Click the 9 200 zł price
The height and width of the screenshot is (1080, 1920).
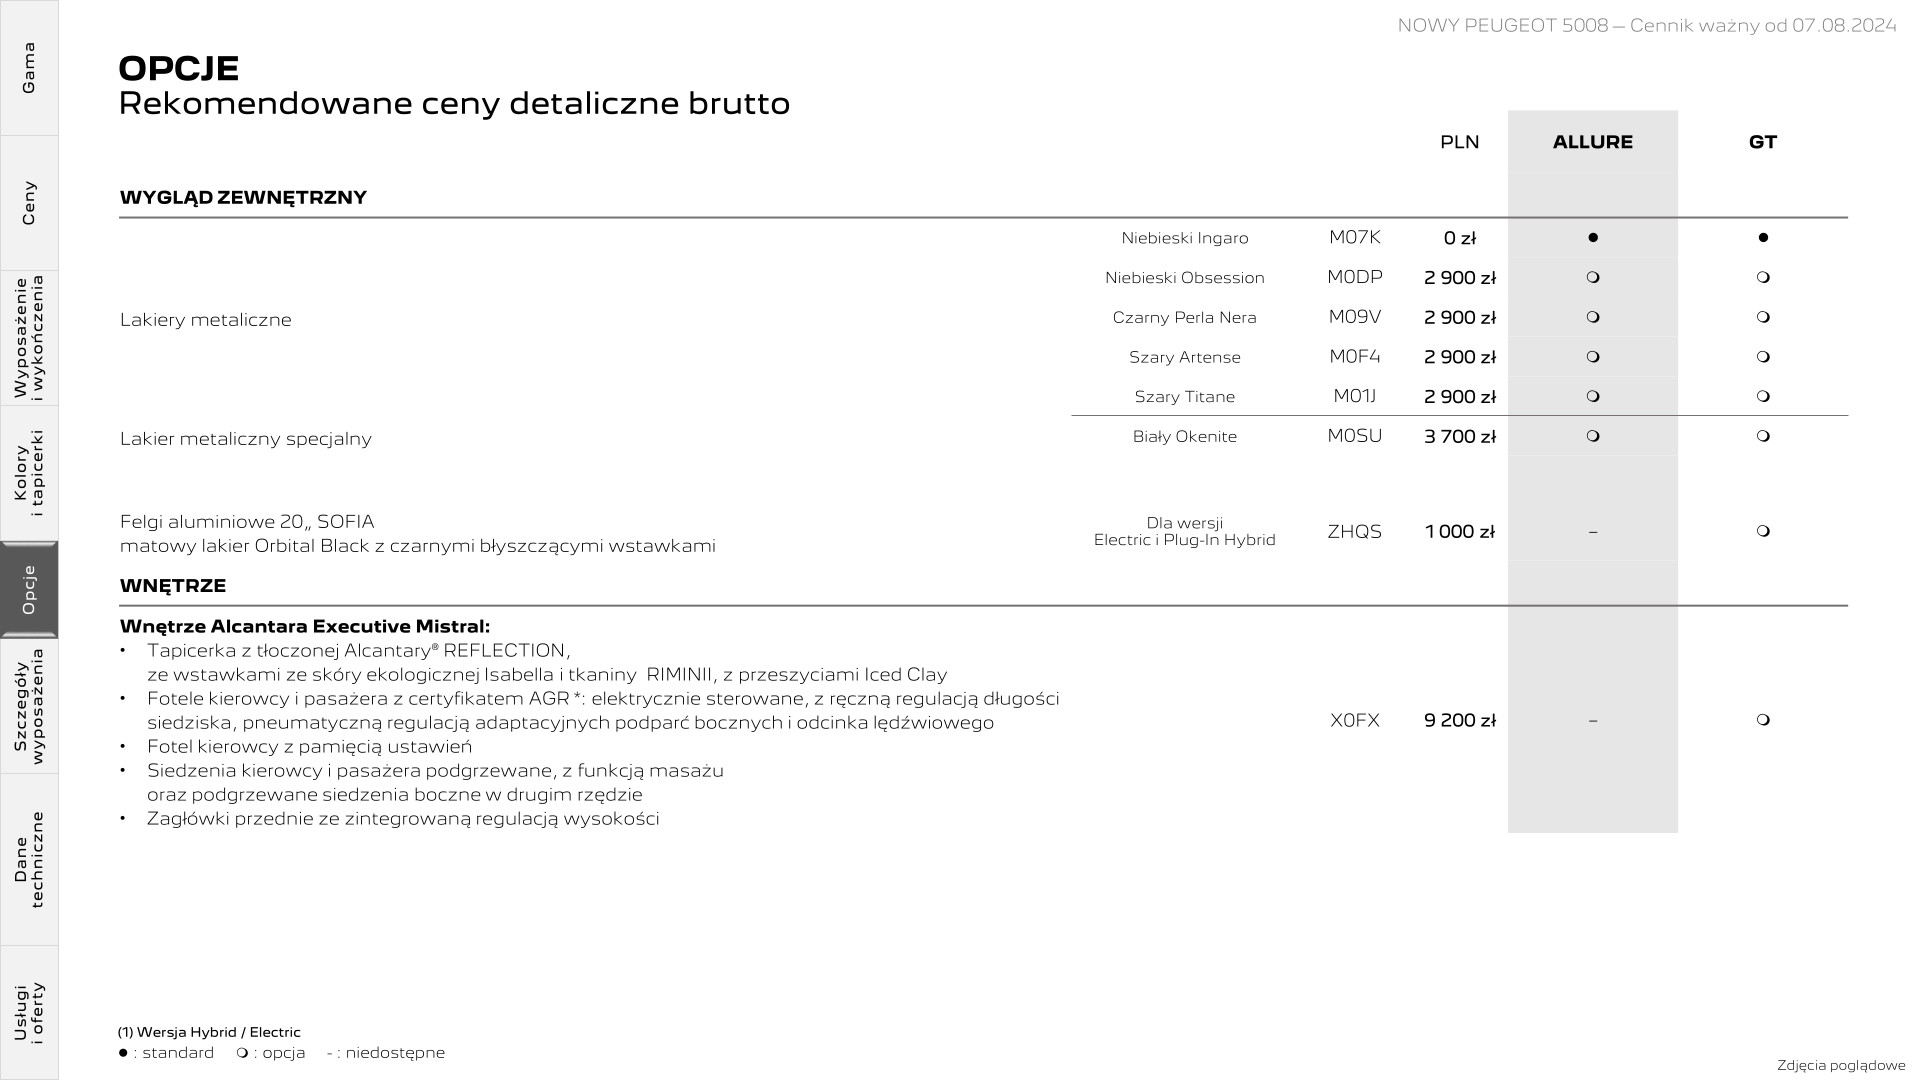(x=1460, y=720)
